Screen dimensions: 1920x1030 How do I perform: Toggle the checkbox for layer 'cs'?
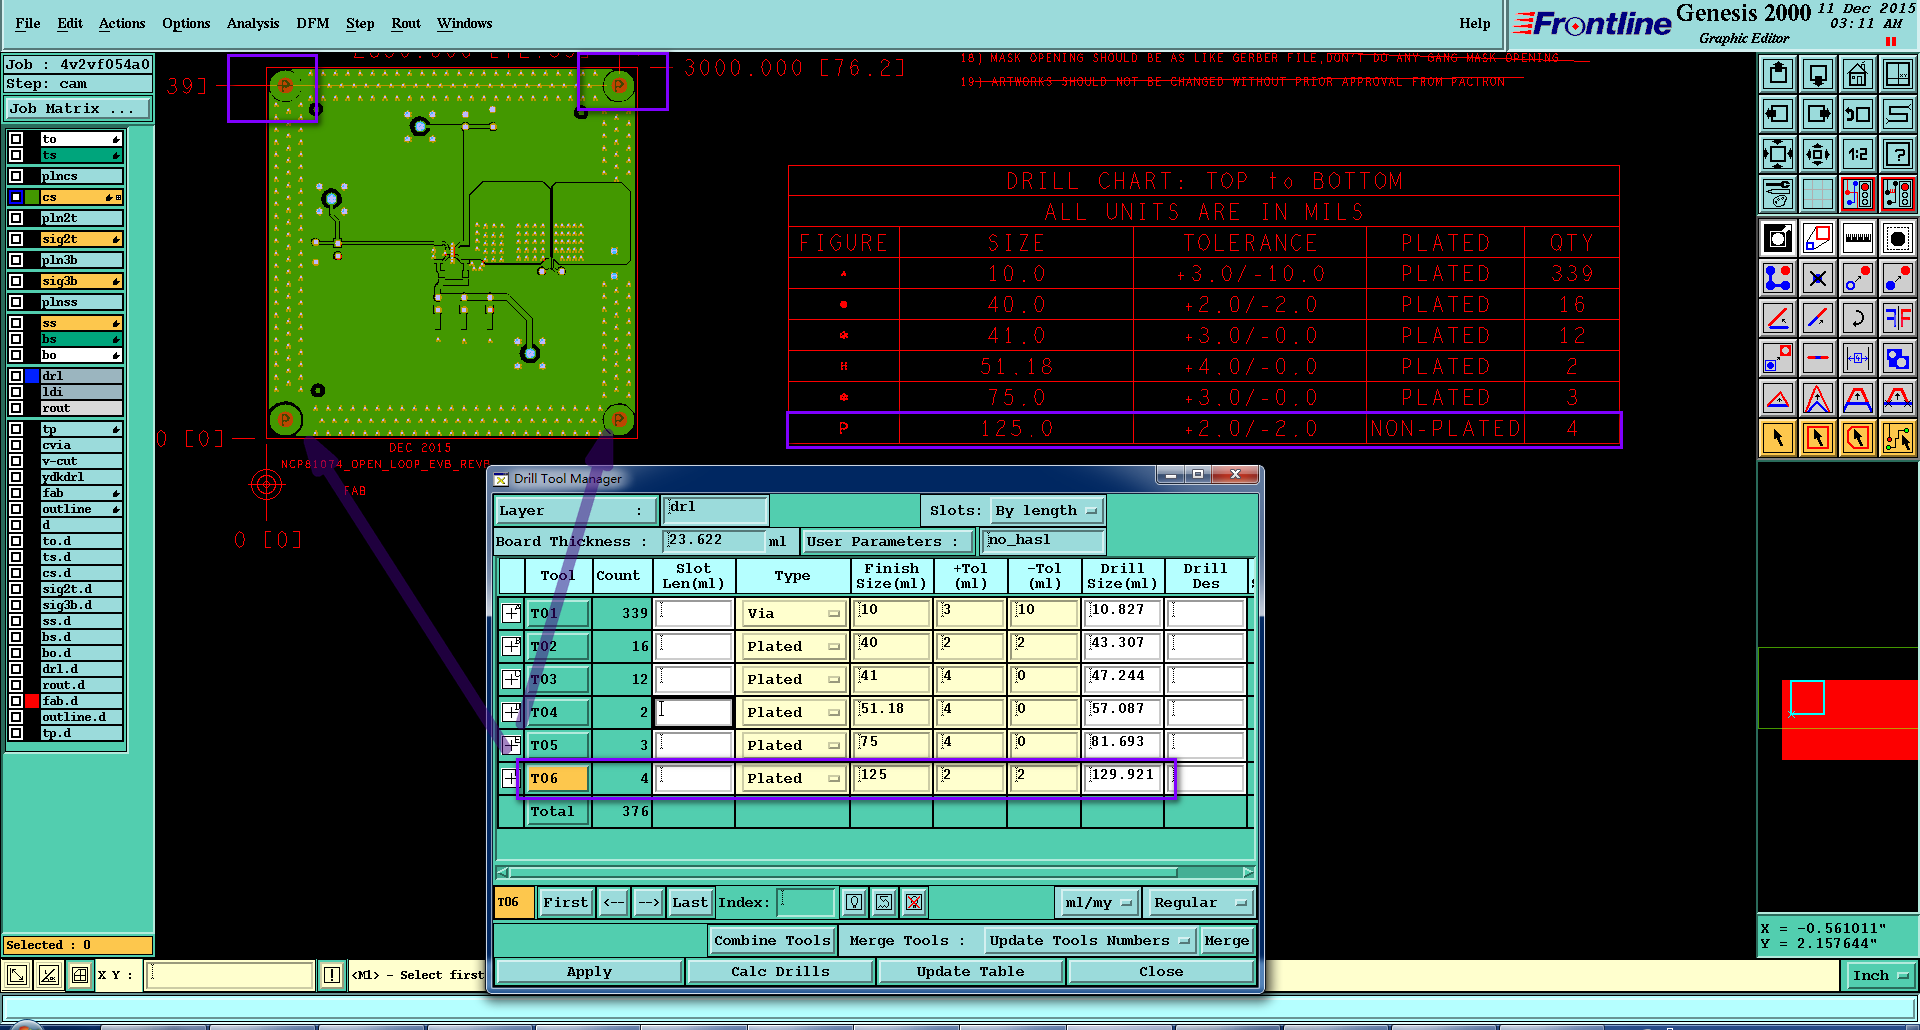click(x=16, y=197)
